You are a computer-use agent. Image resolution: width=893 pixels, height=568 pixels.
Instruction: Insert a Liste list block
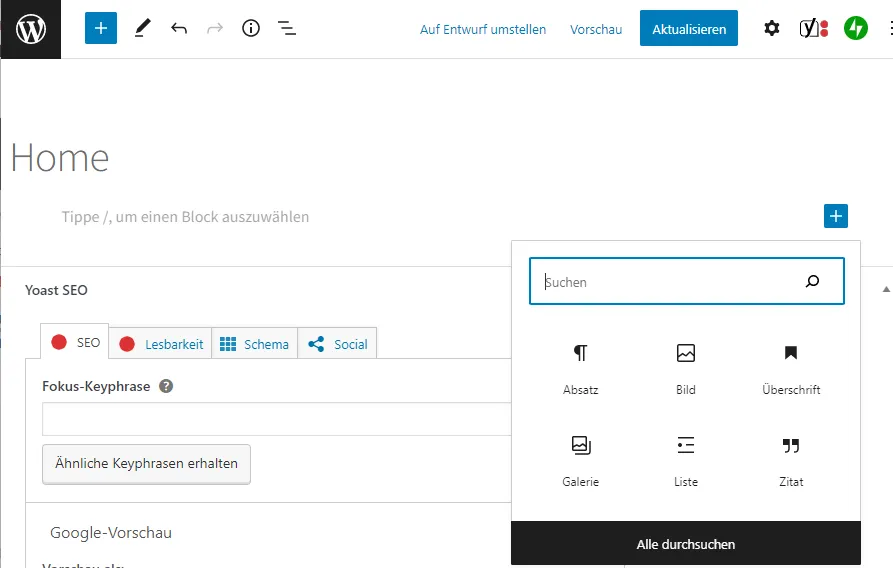pos(686,461)
